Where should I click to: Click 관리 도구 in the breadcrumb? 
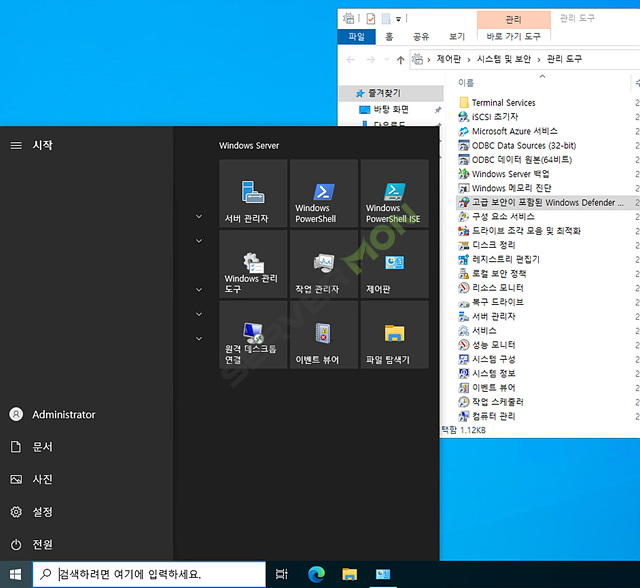(564, 59)
